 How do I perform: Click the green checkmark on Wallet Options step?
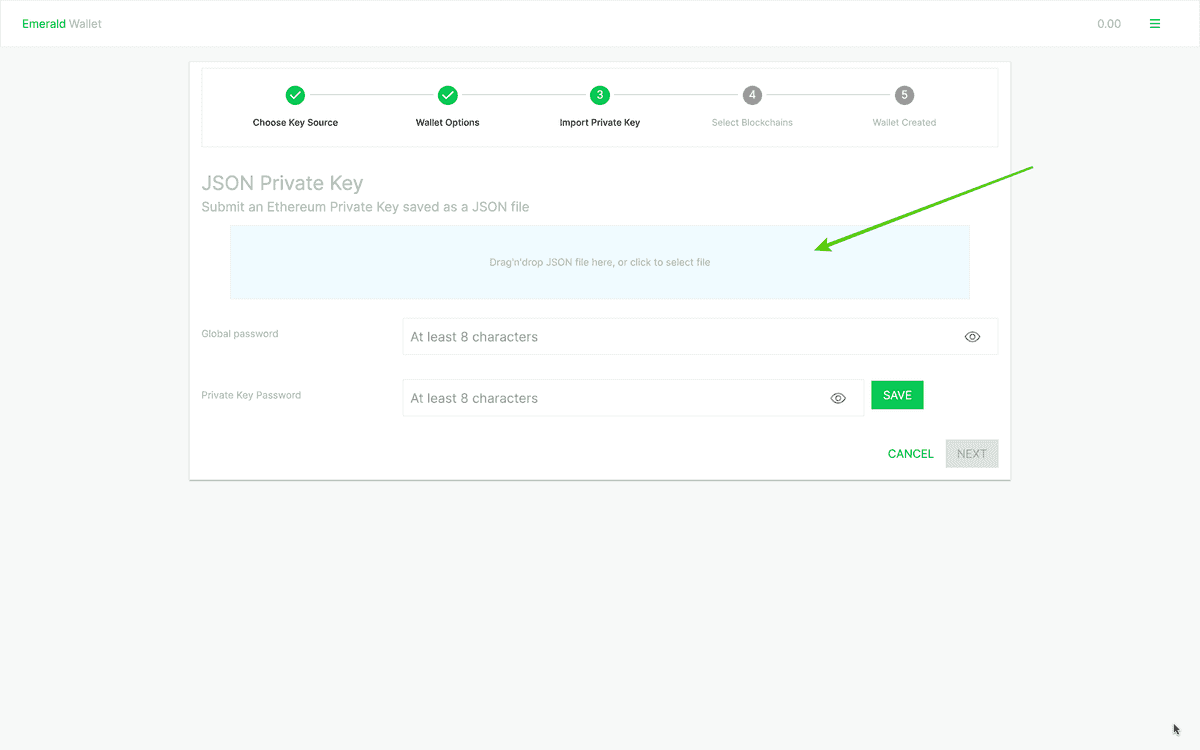pyautogui.click(x=447, y=95)
